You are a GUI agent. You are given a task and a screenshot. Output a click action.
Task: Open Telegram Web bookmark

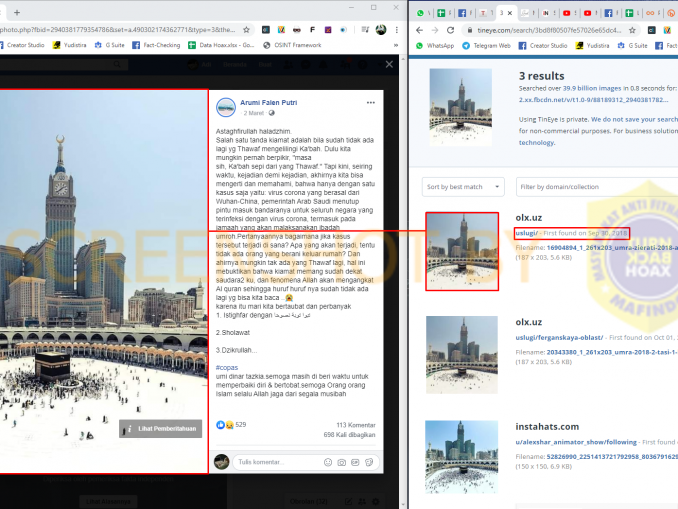click(x=486, y=45)
